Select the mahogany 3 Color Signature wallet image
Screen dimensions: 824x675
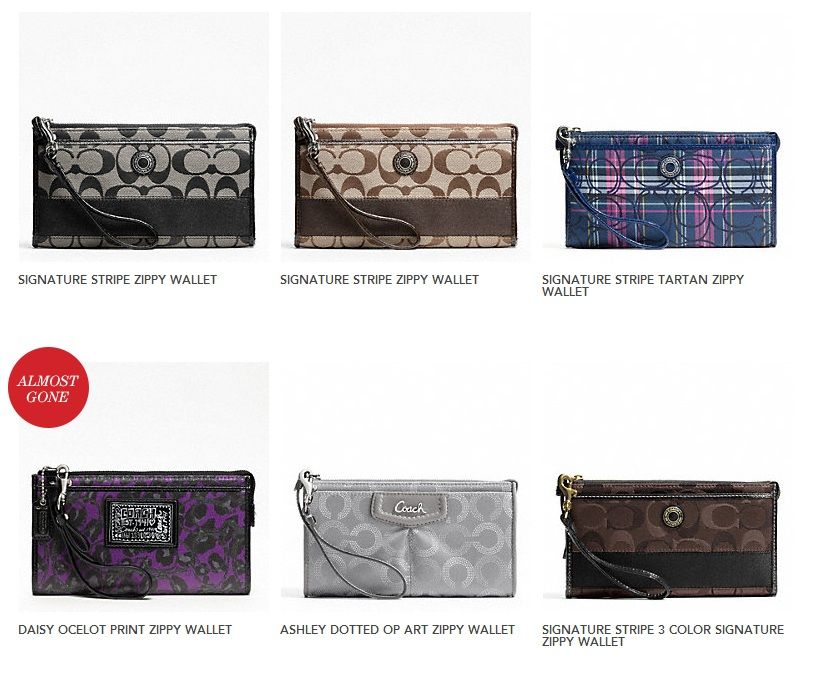tap(667, 487)
